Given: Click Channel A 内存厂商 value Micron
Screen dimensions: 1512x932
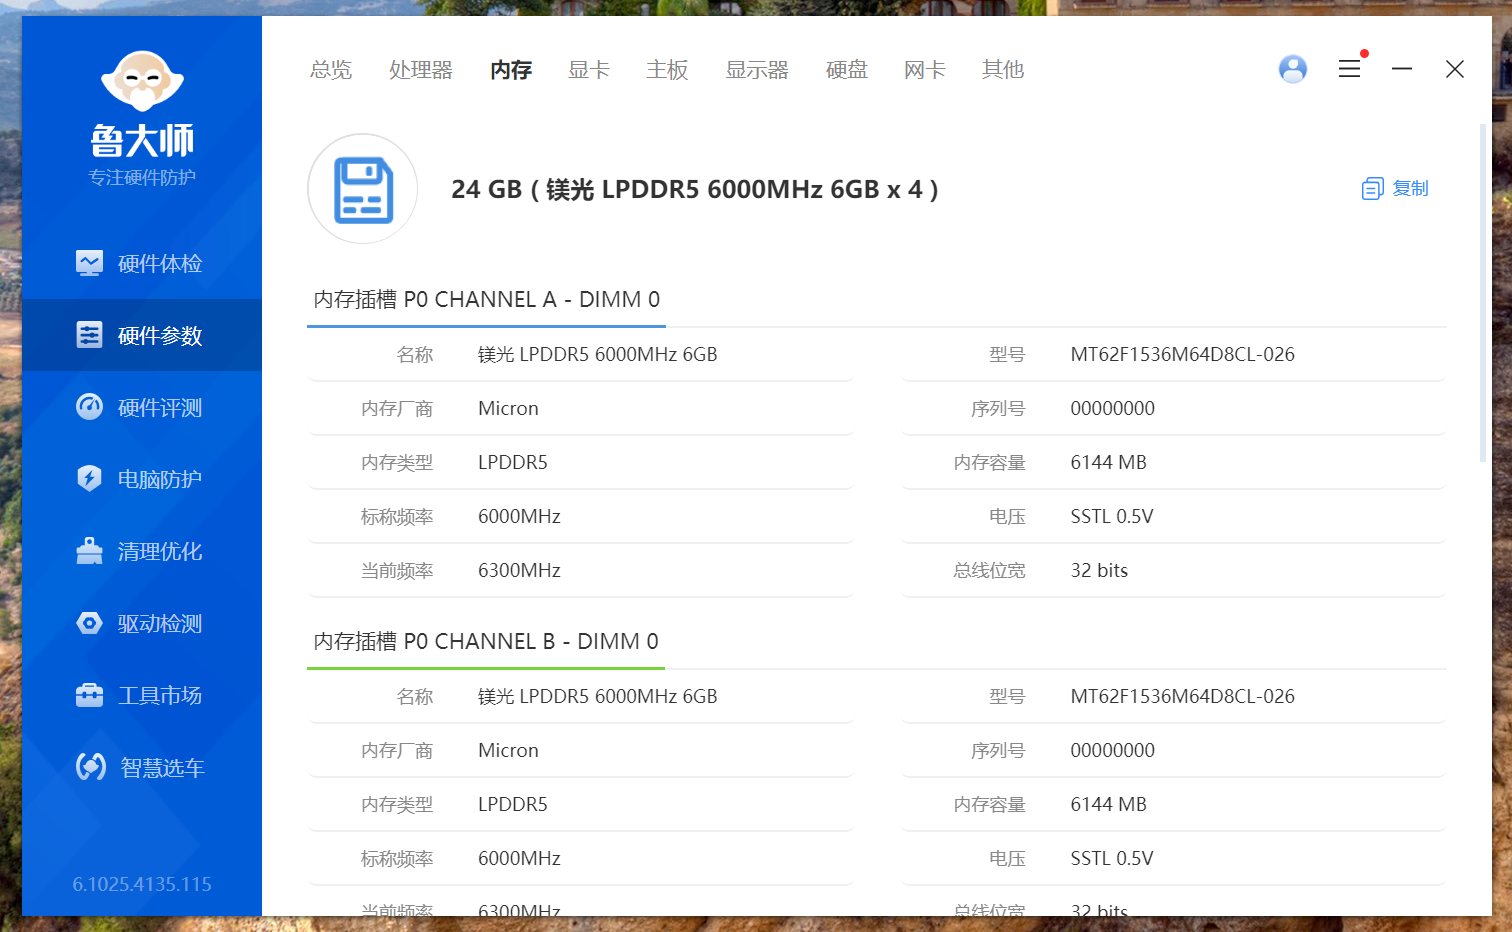Looking at the screenshot, I should [508, 408].
